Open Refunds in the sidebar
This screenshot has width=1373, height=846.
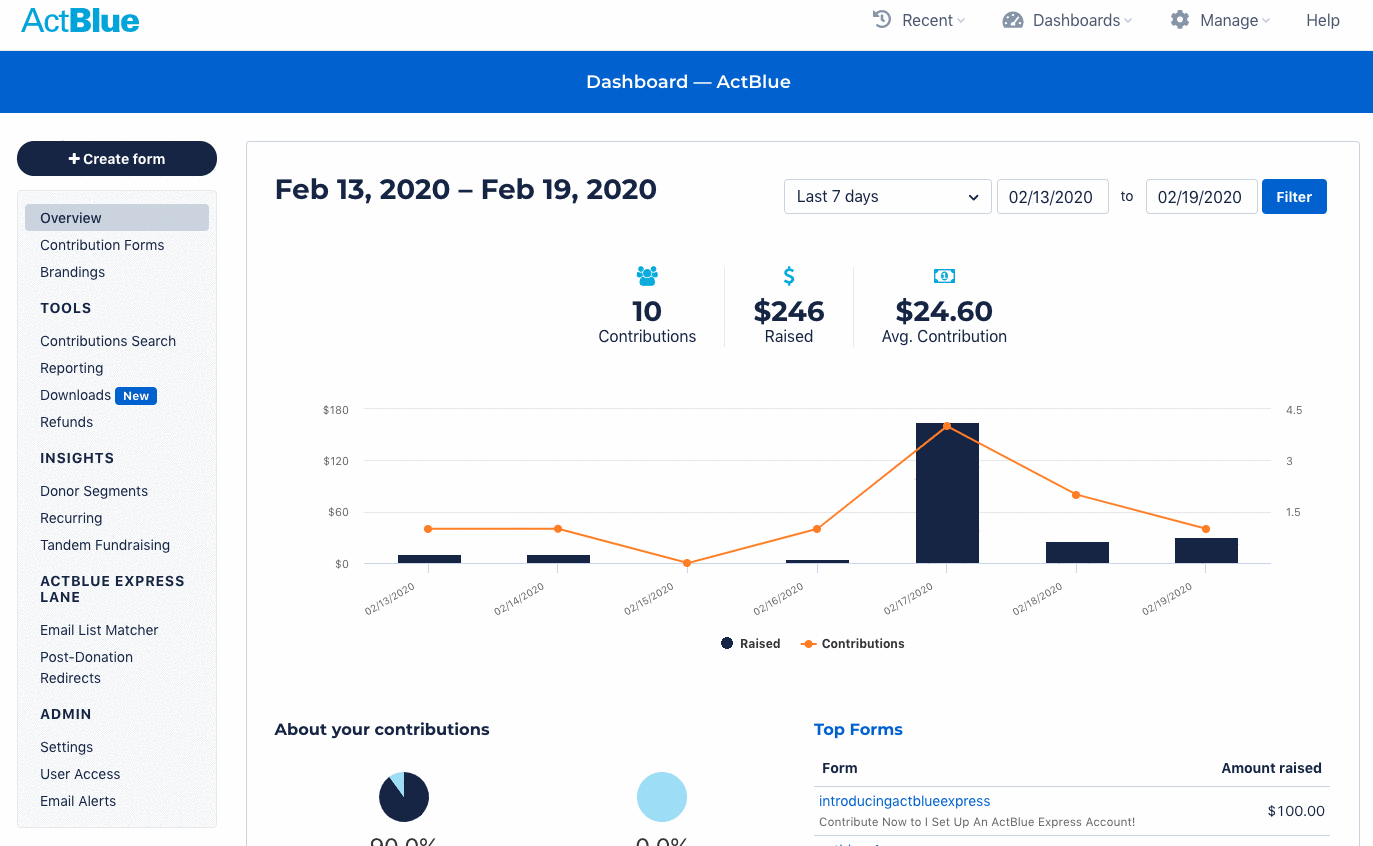(x=66, y=422)
